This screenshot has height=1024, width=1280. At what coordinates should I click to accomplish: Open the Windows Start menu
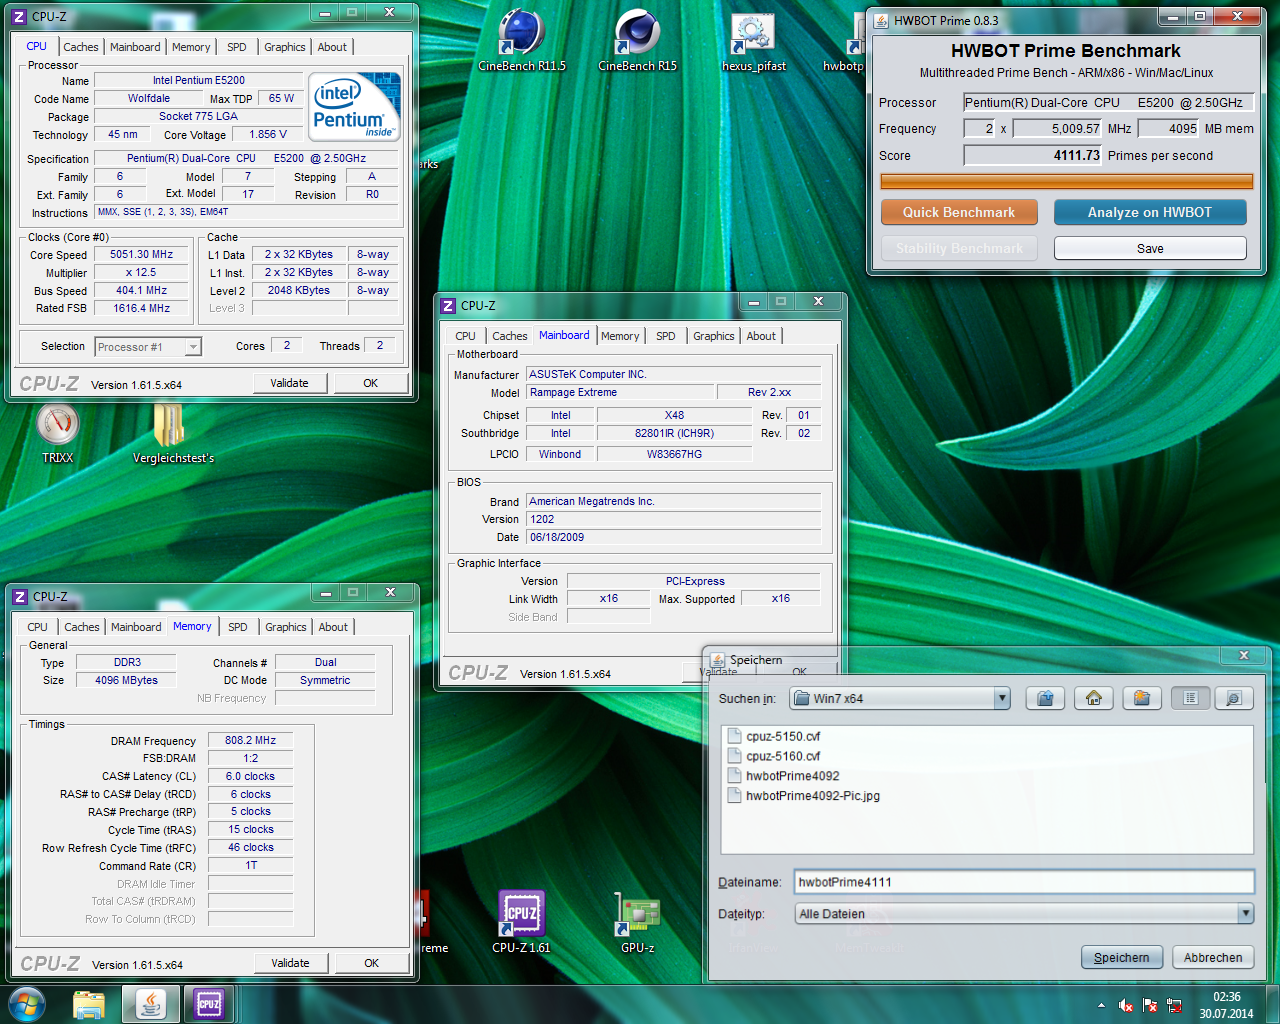click(x=26, y=1004)
